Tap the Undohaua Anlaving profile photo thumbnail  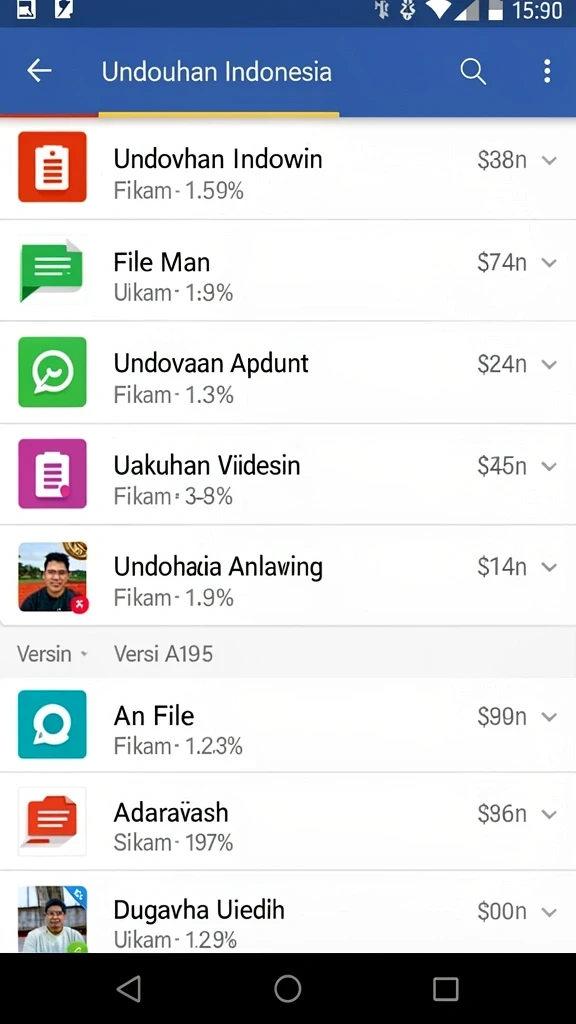[x=52, y=577]
